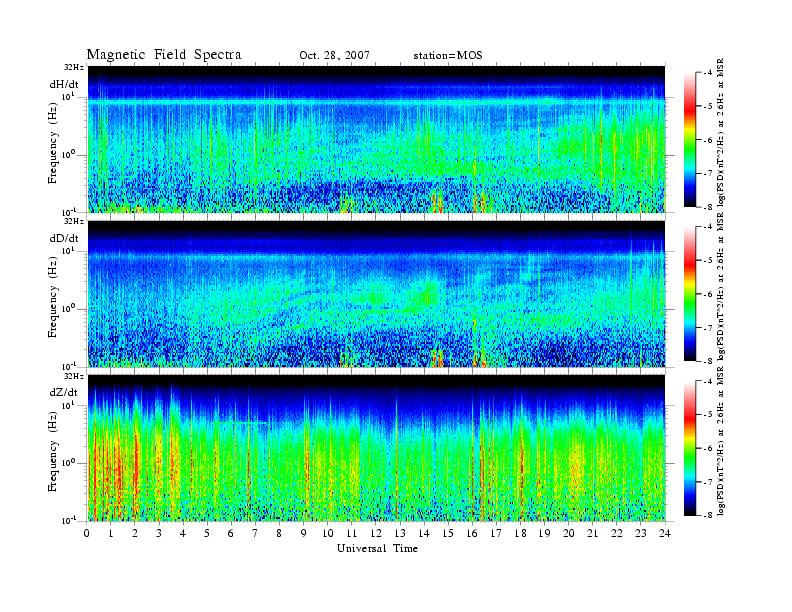Click the dZ/dt spectrogram plot area
Image resolution: width=792 pixels, height=612 pixels.
coord(376,447)
